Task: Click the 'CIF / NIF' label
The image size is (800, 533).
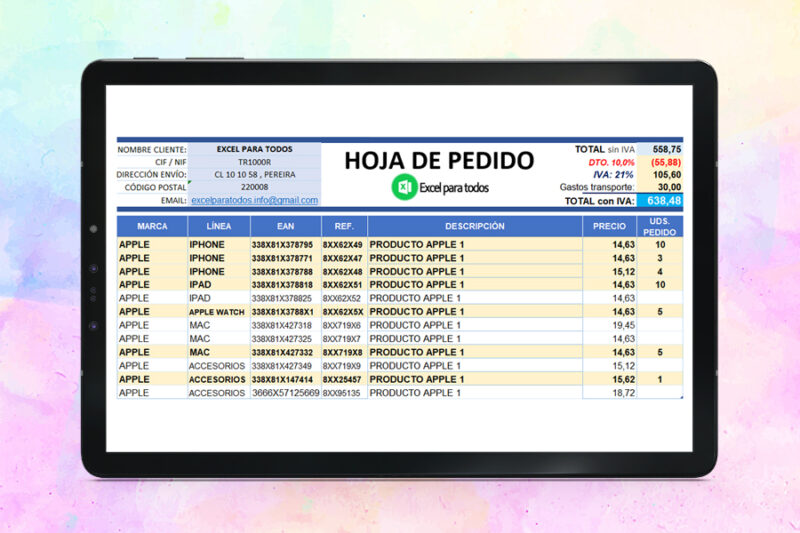Action: point(170,162)
